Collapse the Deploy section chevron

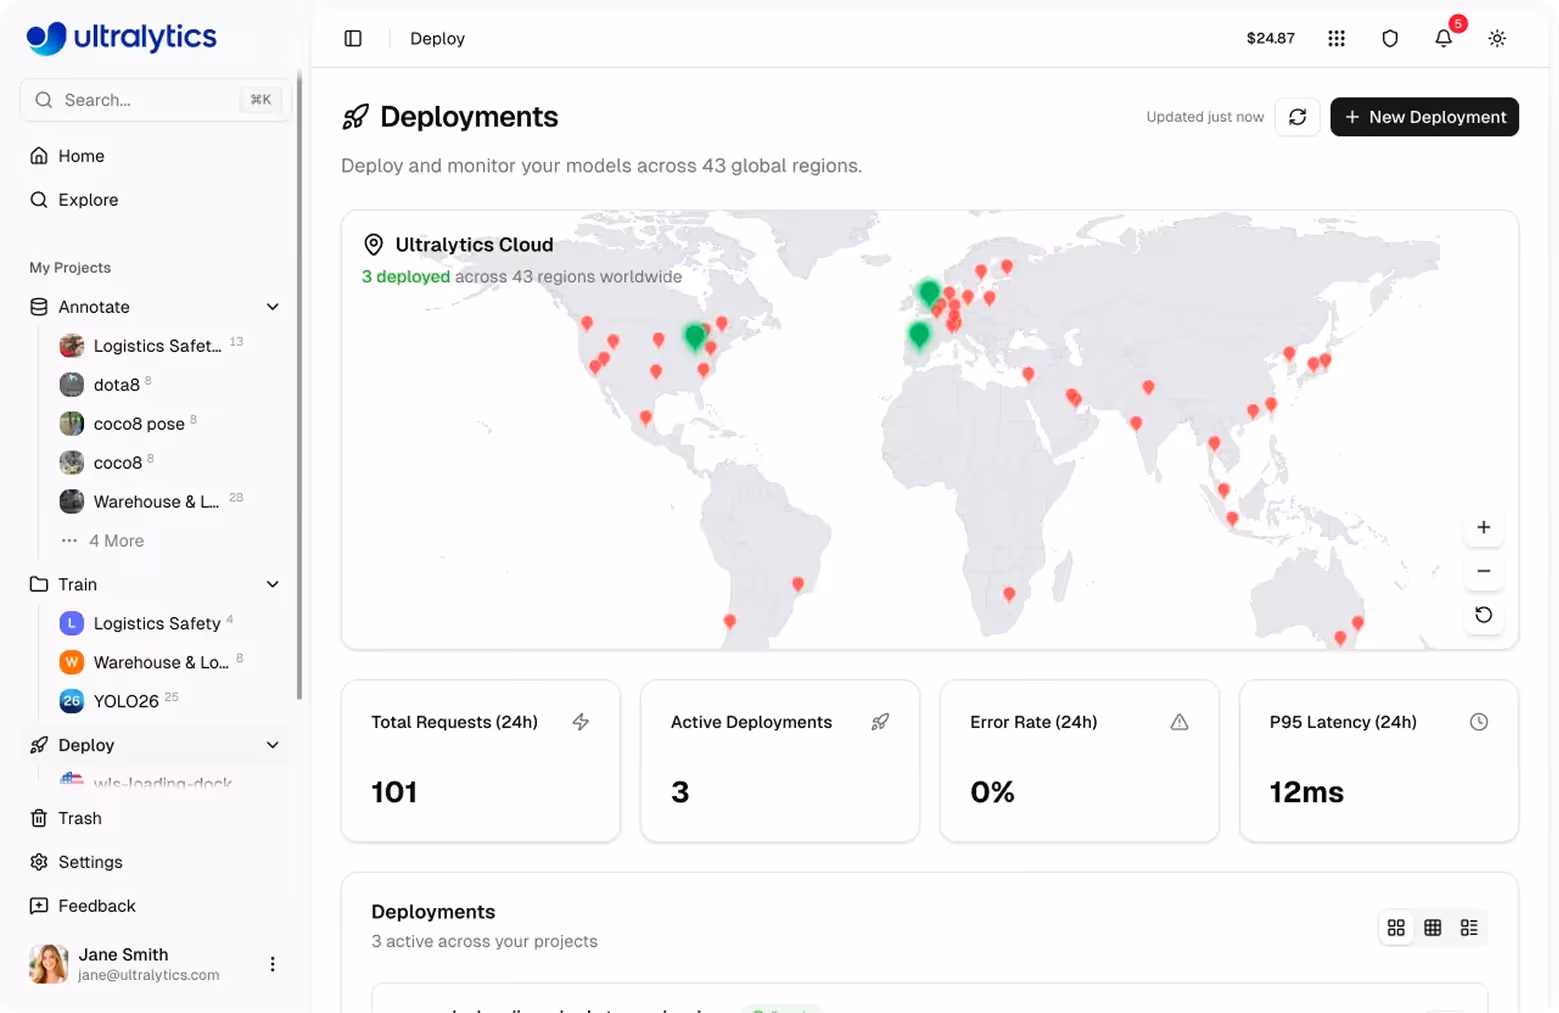click(272, 745)
